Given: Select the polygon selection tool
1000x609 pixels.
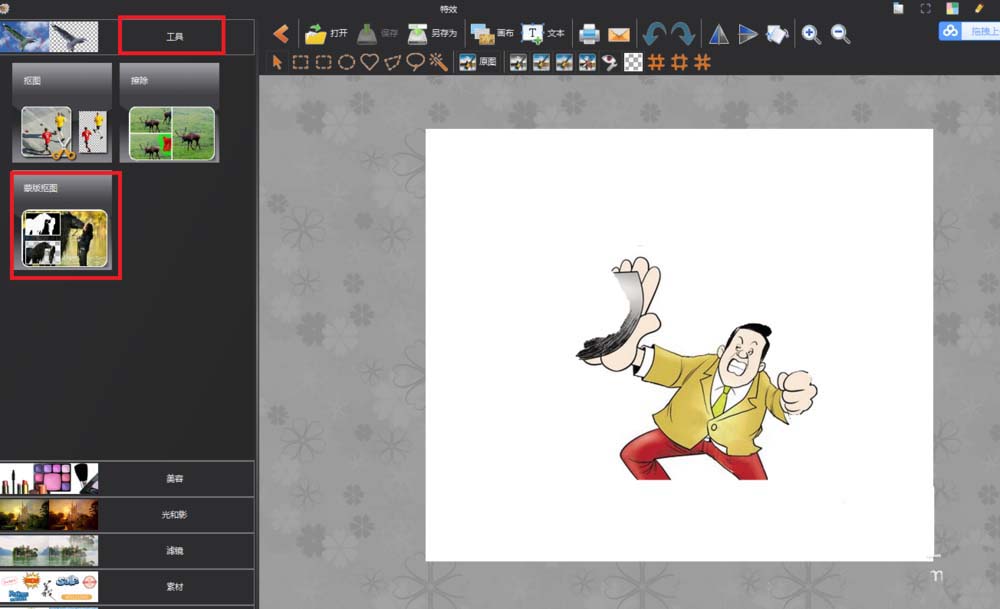Looking at the screenshot, I should tap(393, 62).
